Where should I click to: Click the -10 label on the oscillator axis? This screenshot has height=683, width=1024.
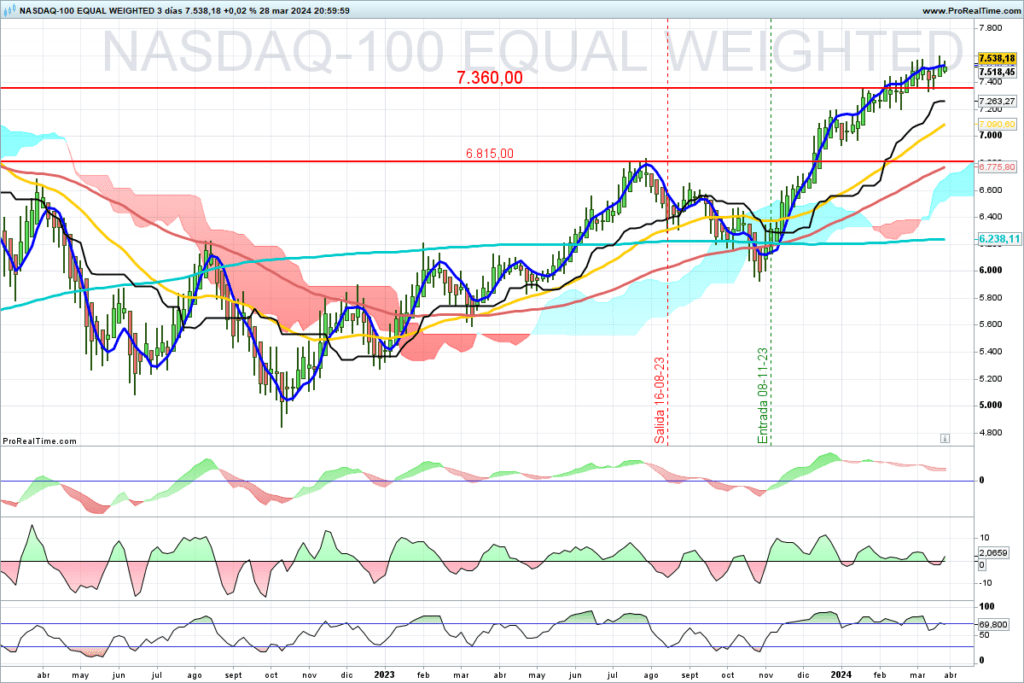[986, 583]
